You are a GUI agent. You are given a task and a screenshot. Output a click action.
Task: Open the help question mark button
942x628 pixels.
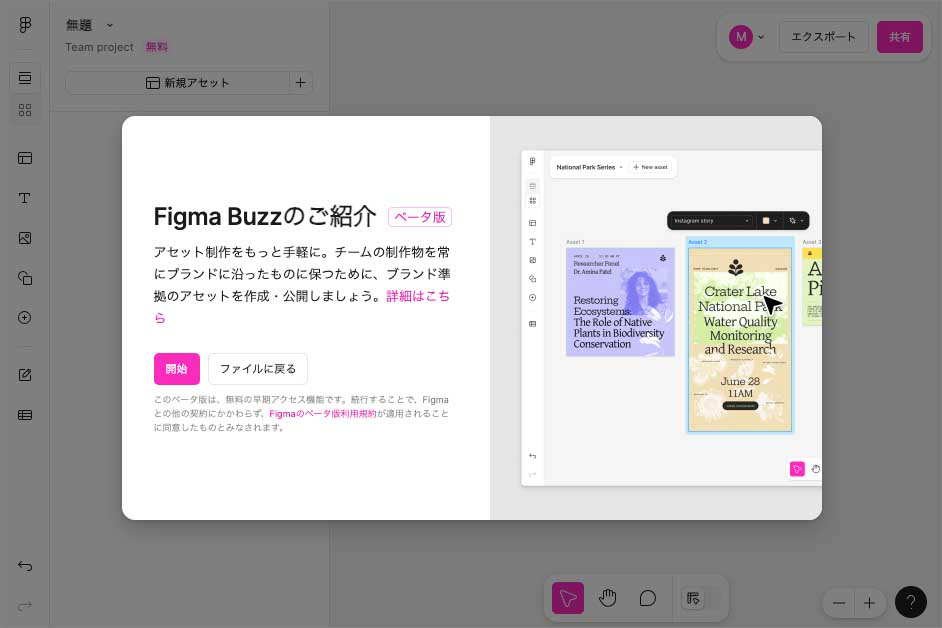(x=910, y=602)
